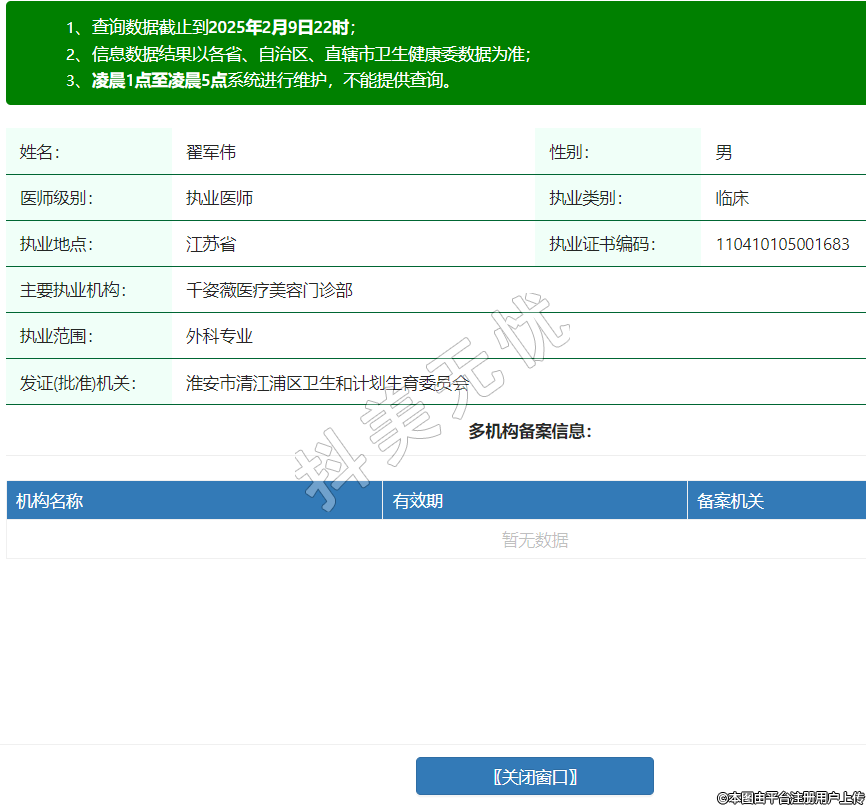
Task: Click the 千姿薇医疗美容门诊部 institution text
Action: (269, 290)
